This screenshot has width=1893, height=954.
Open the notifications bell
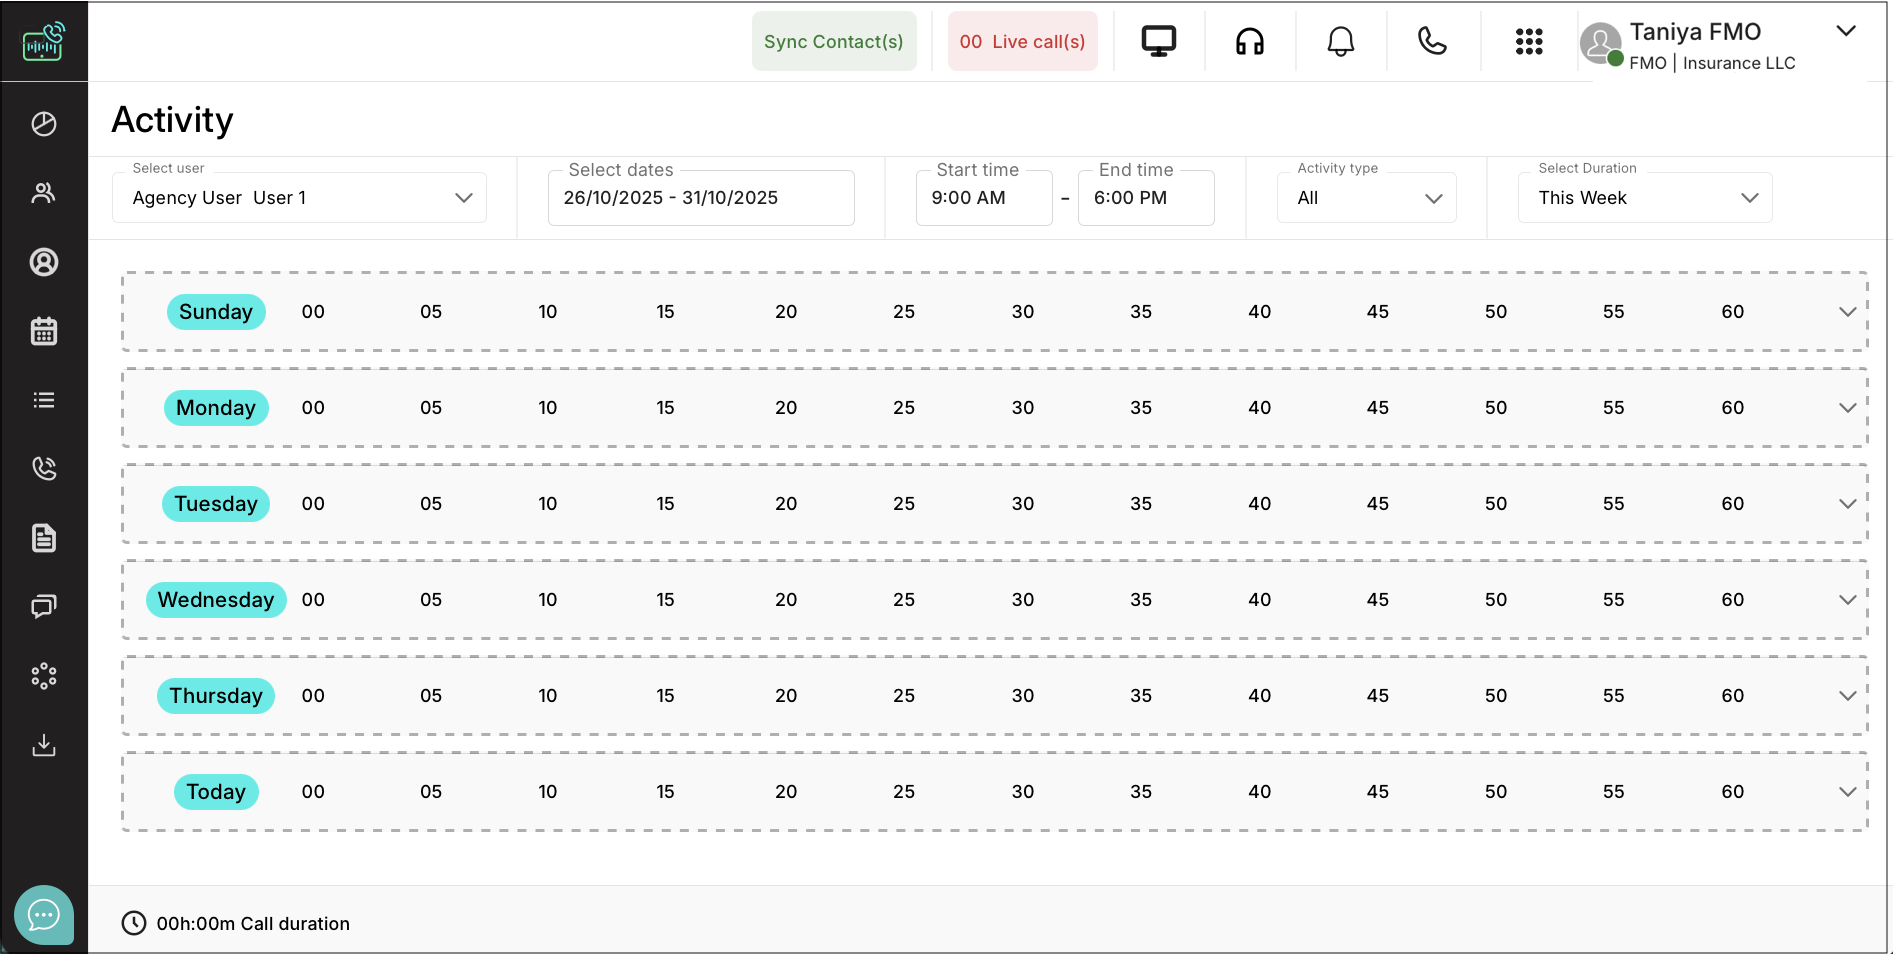[x=1340, y=42]
